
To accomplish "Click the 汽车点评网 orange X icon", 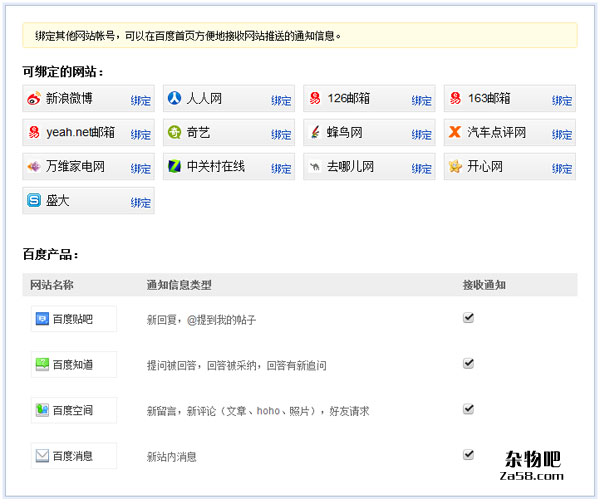I will click(x=455, y=132).
